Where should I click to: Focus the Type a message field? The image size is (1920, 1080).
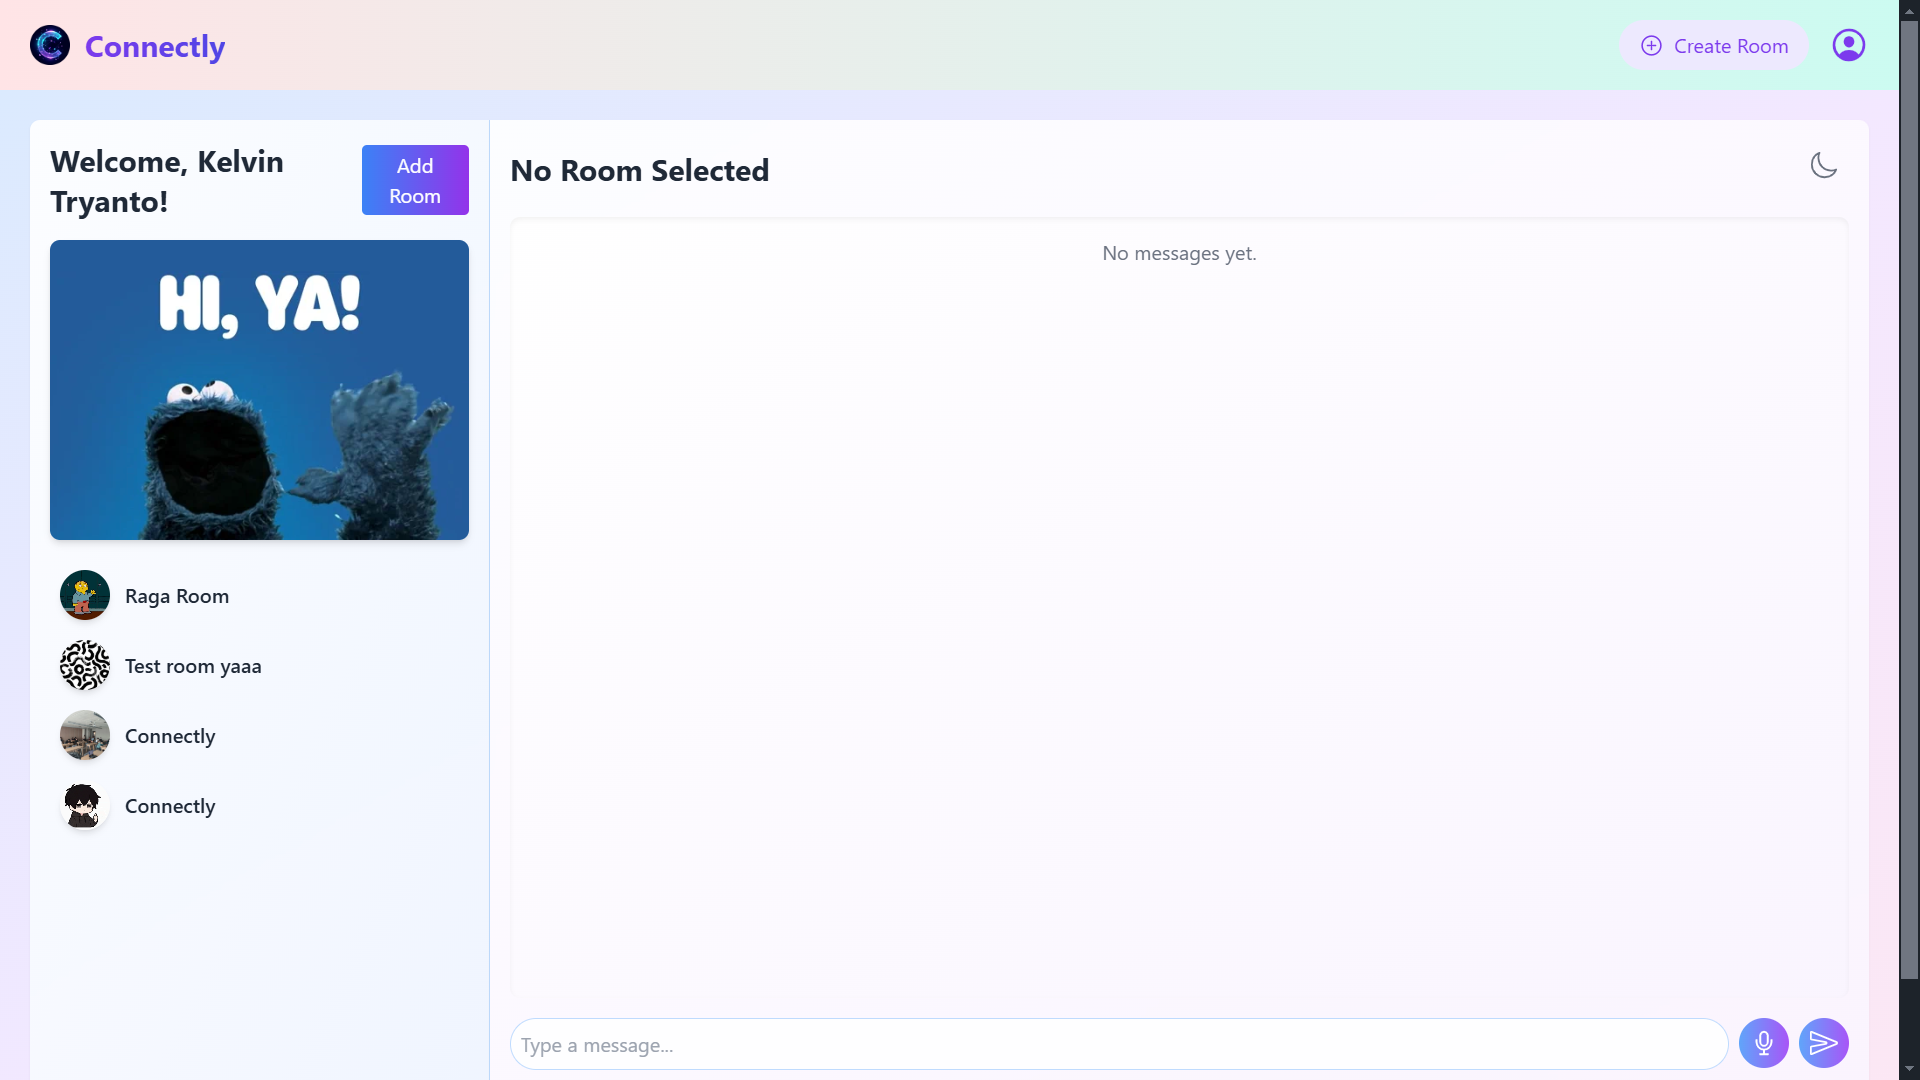pos(1118,1045)
